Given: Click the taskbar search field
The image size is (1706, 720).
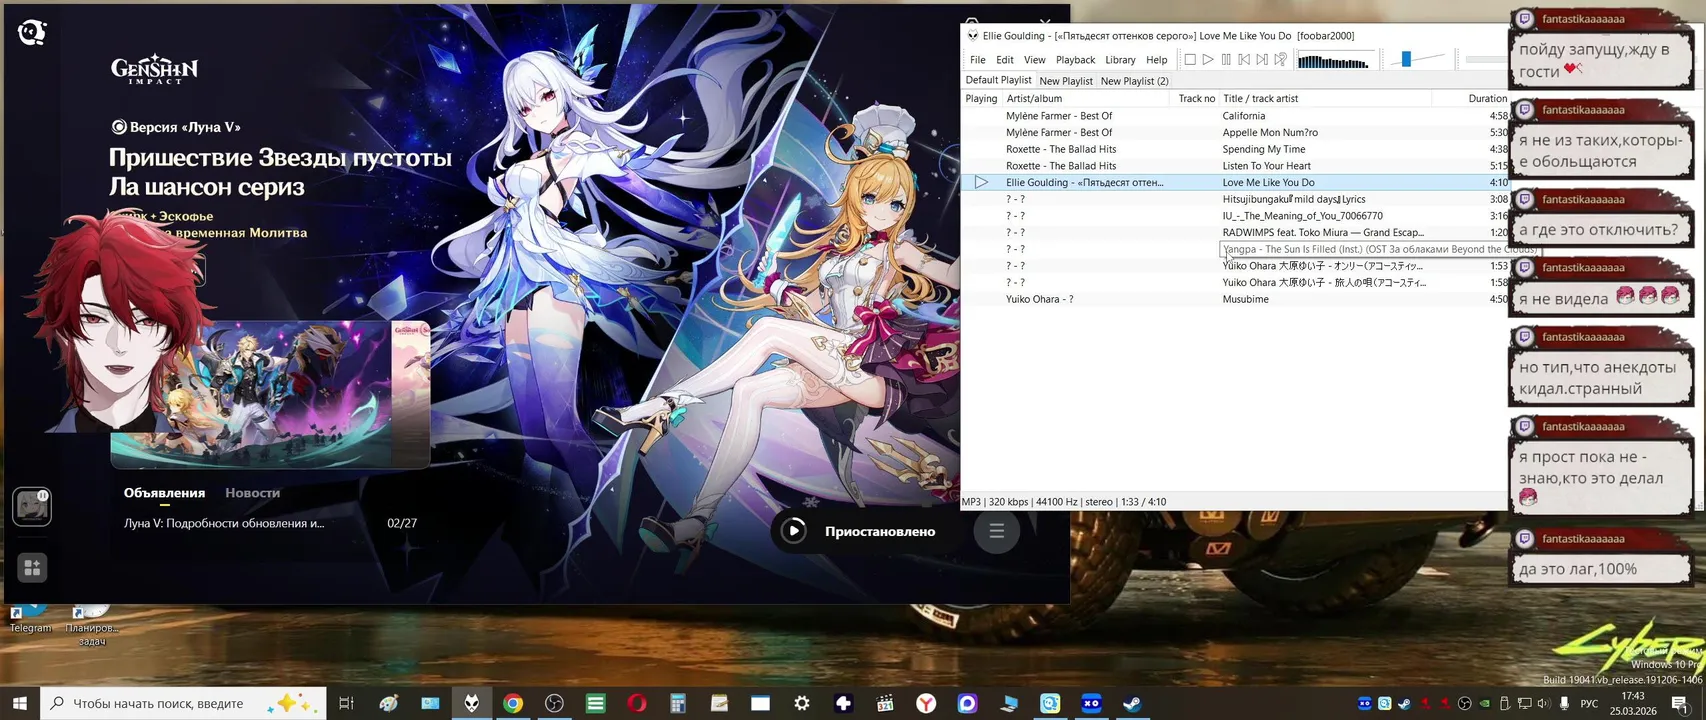Looking at the screenshot, I should click(184, 703).
